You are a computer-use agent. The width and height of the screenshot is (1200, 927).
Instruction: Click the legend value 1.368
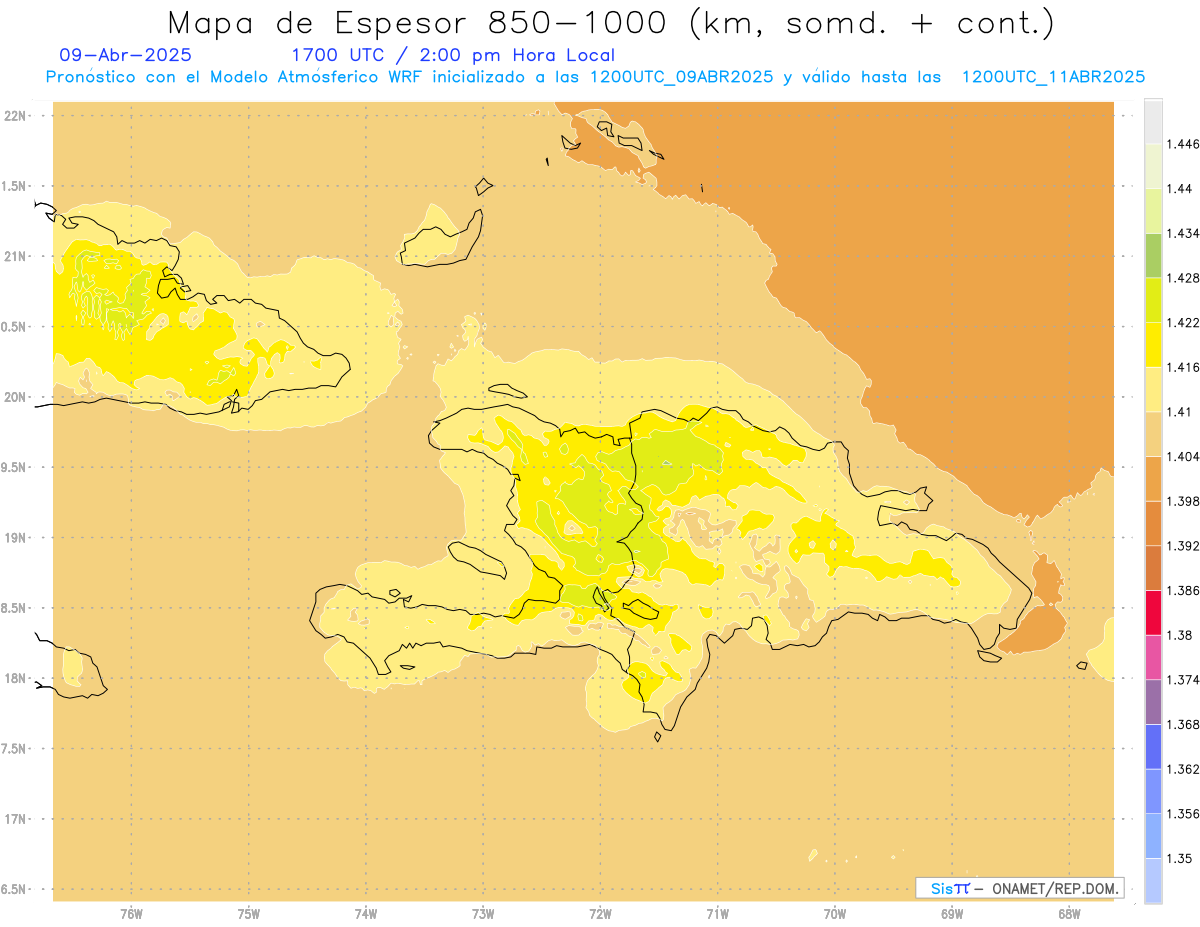click(1182, 724)
